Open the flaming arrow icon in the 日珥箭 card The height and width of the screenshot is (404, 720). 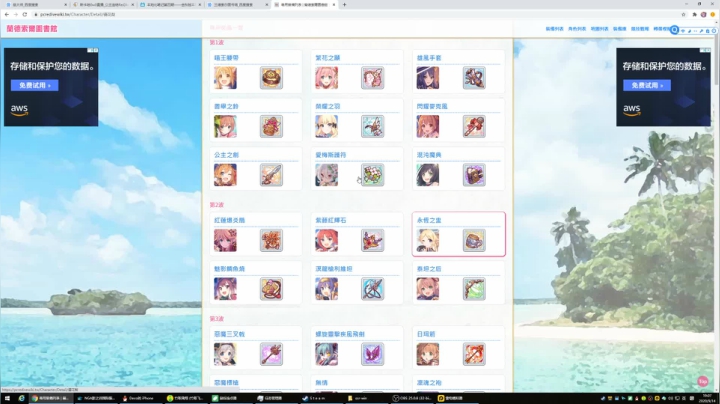point(474,354)
